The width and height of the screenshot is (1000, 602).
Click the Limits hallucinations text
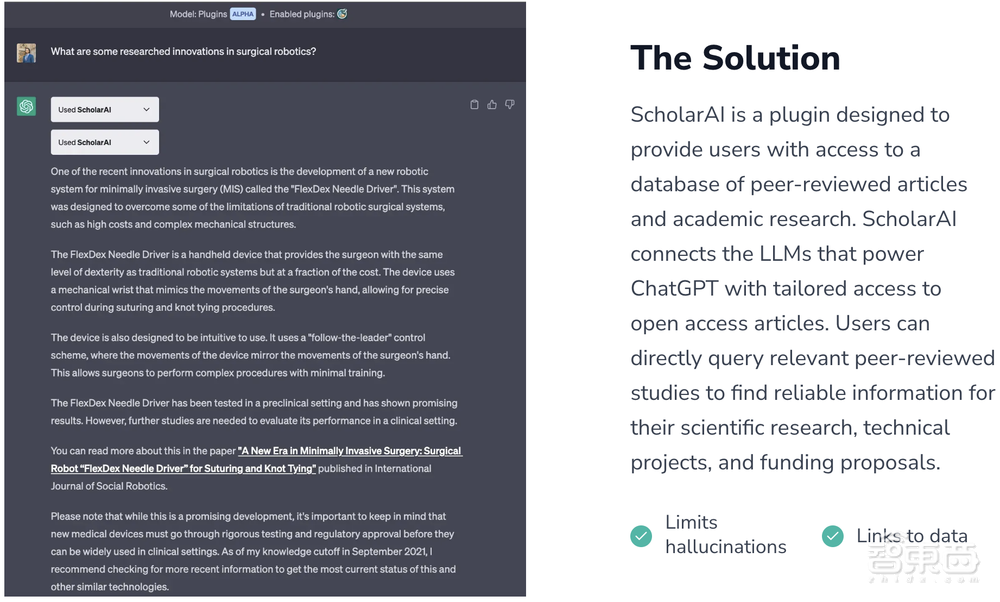(x=725, y=535)
